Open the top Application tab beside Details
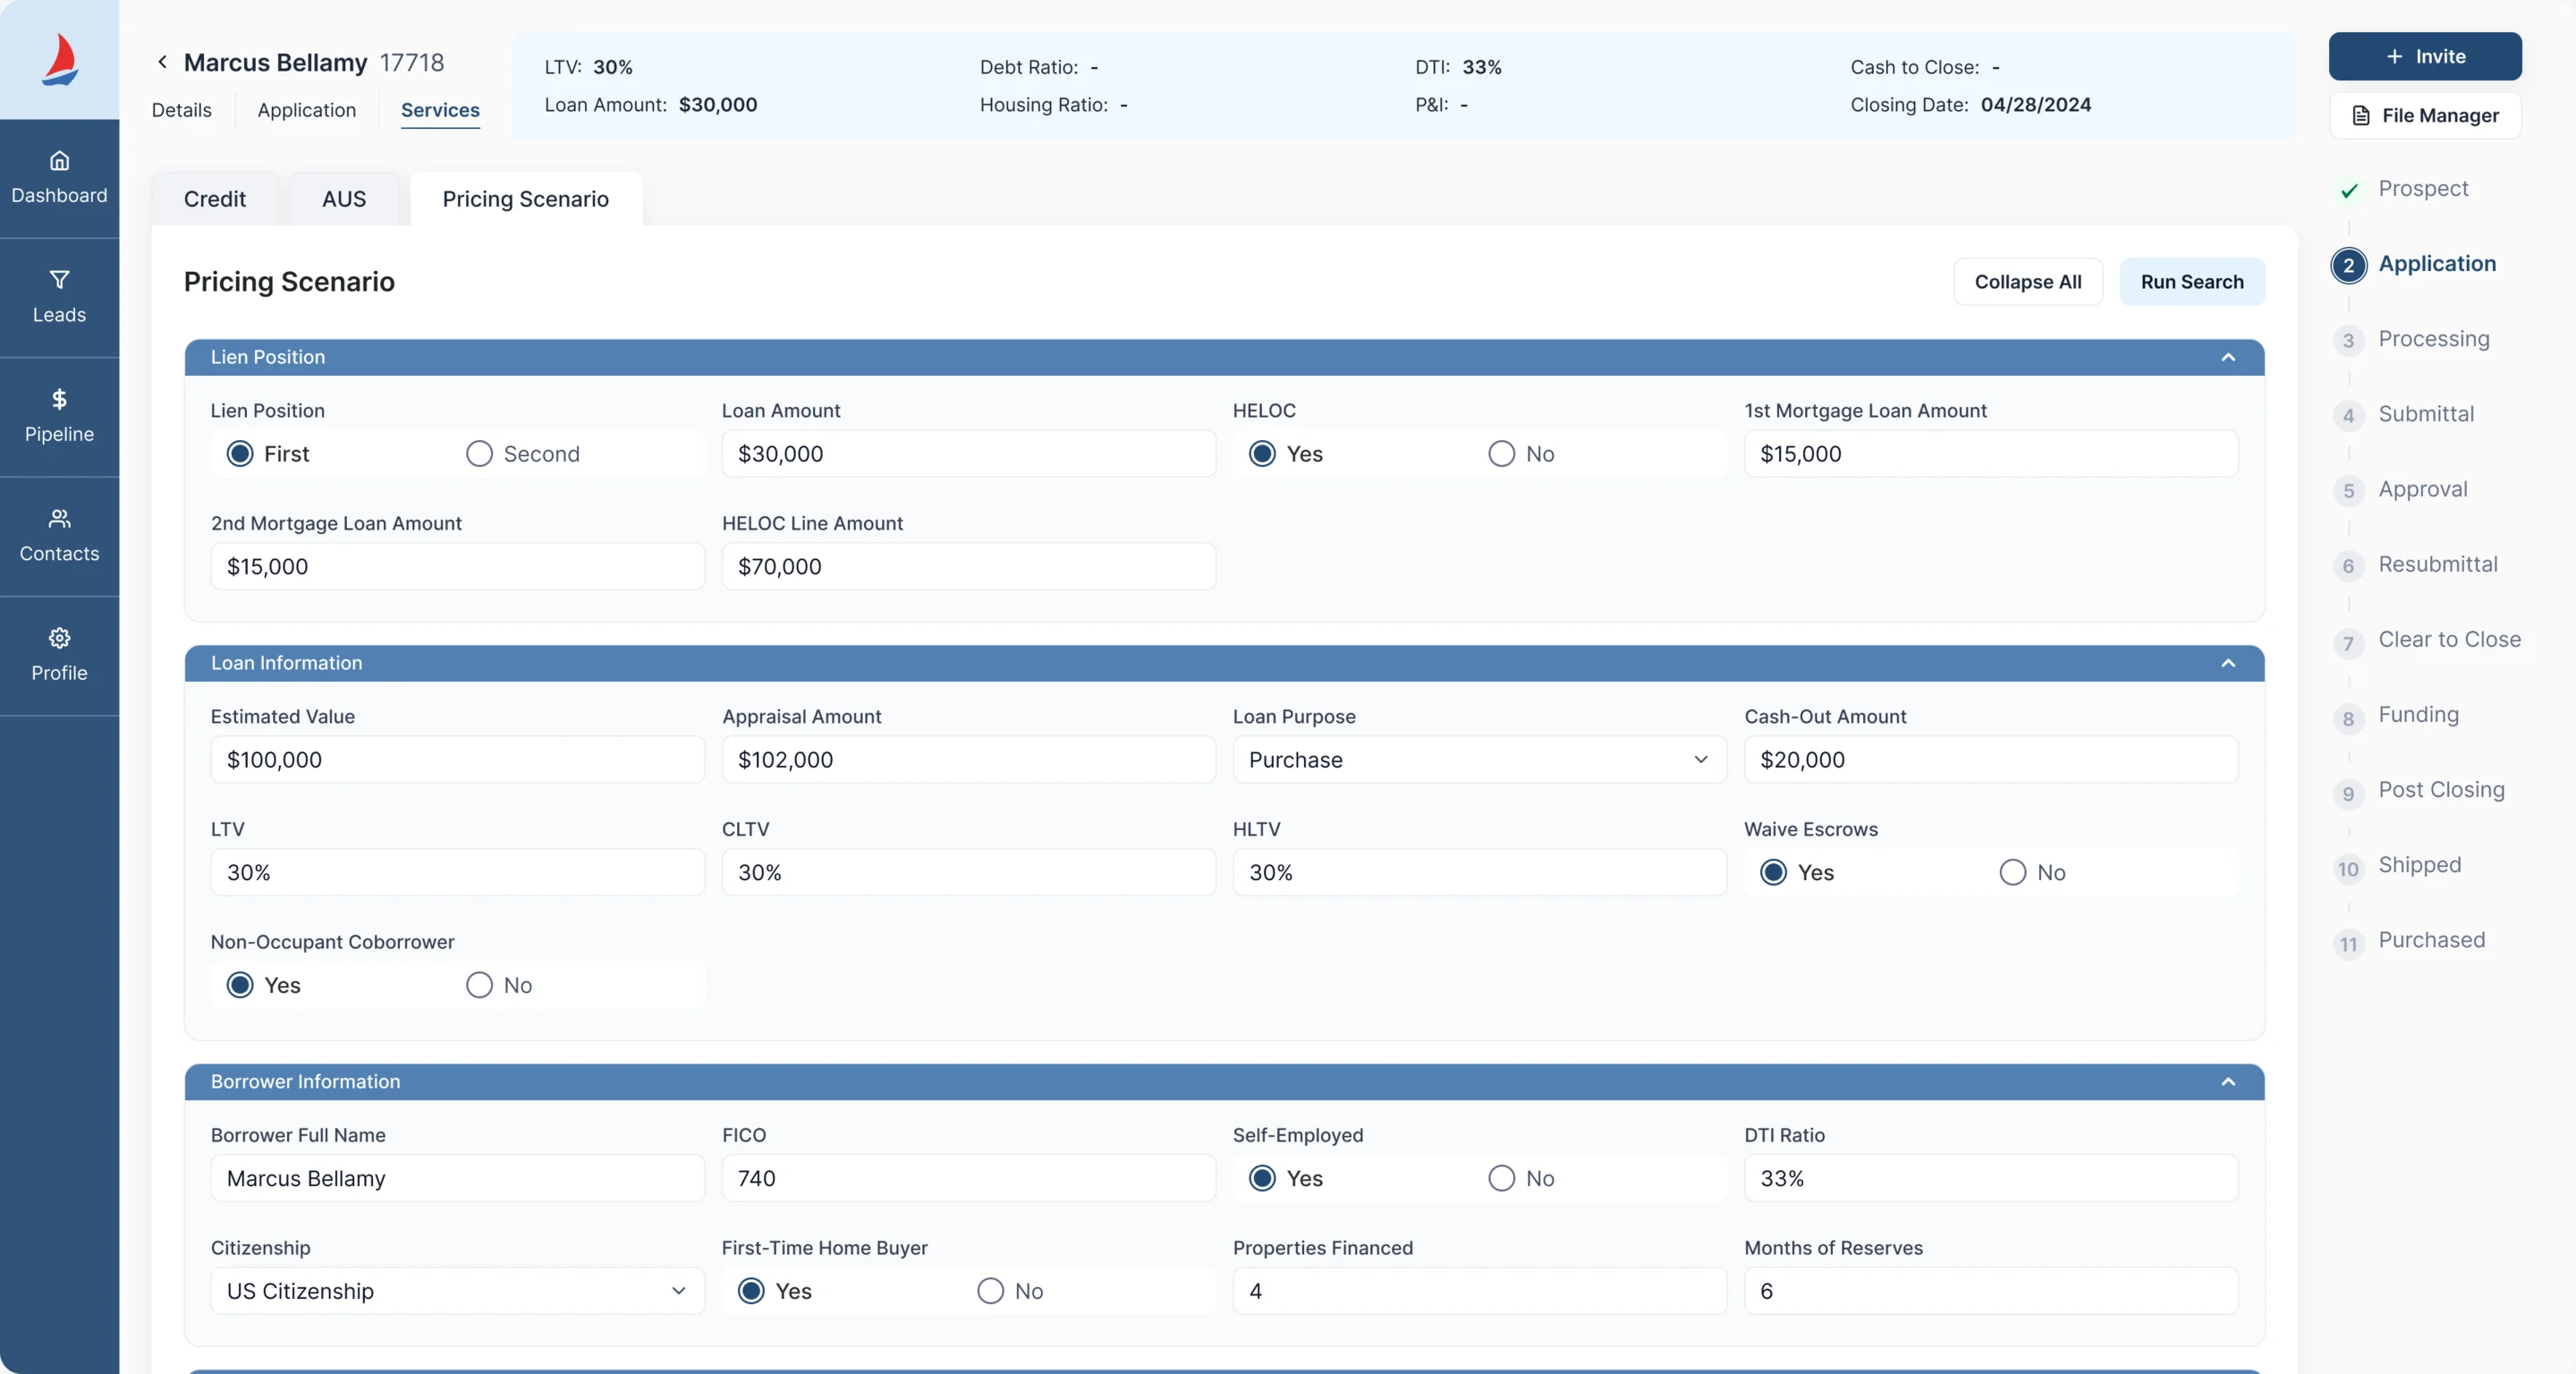This screenshot has width=2576, height=1374. point(307,110)
